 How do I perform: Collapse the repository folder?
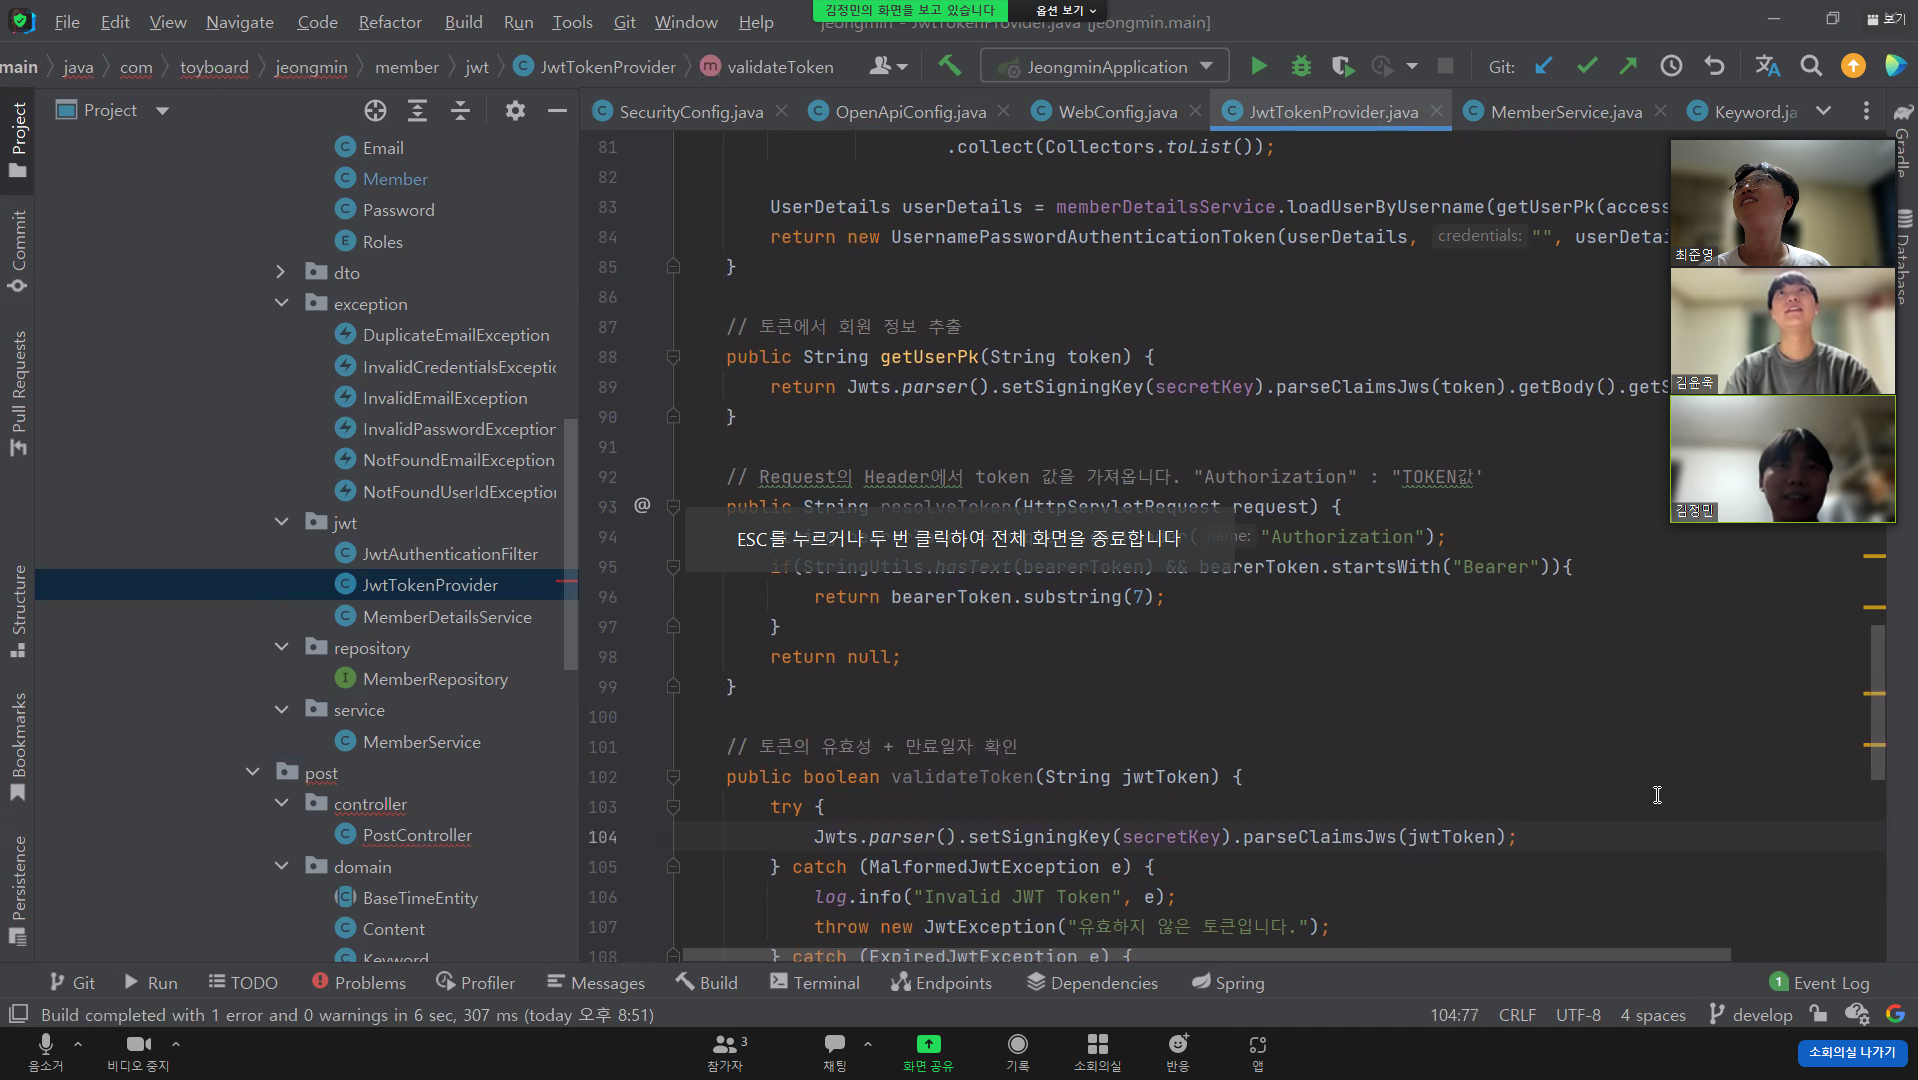[281, 647]
